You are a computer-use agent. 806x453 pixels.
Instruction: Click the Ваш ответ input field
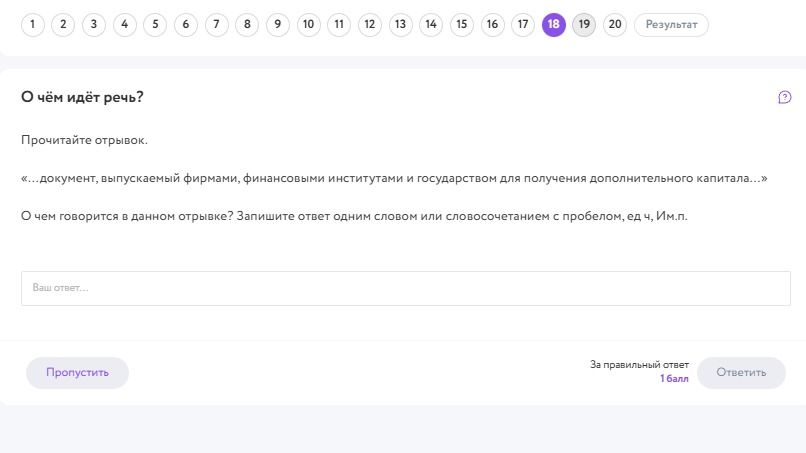coord(406,288)
